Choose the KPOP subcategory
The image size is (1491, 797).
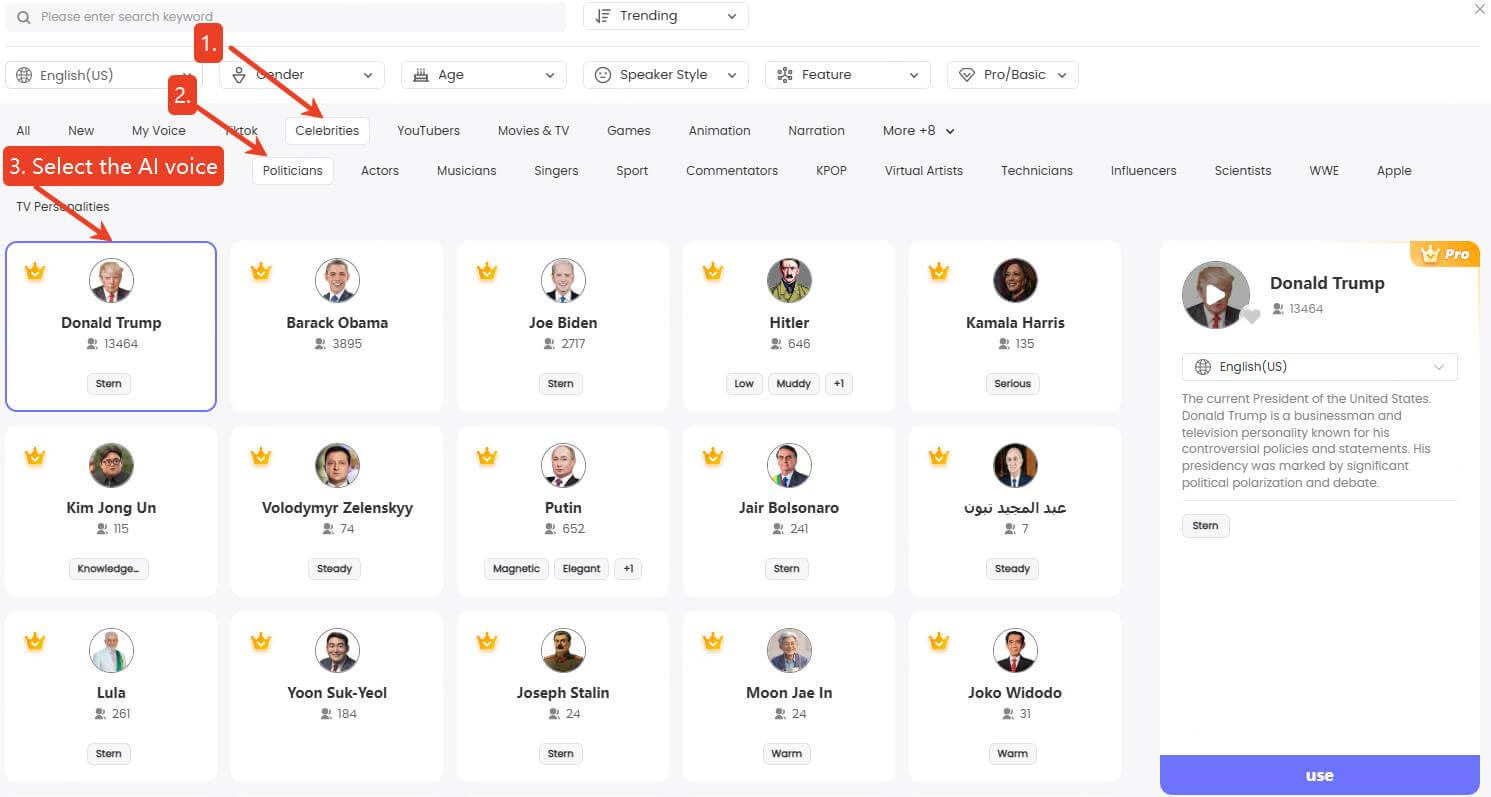pyautogui.click(x=831, y=171)
